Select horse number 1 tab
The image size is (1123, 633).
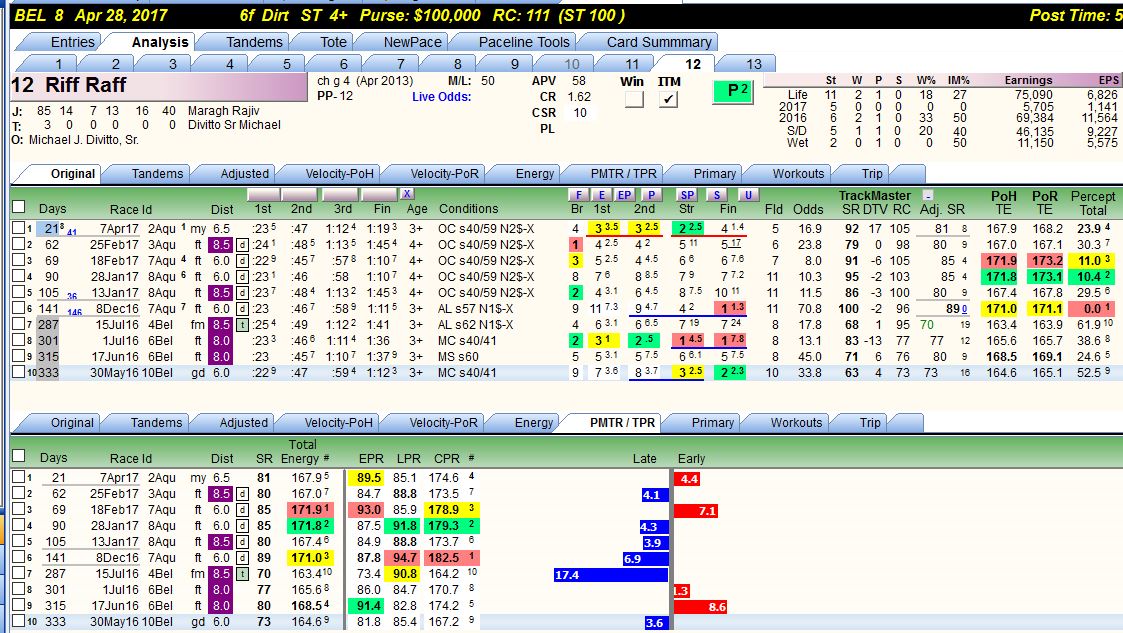pos(59,64)
